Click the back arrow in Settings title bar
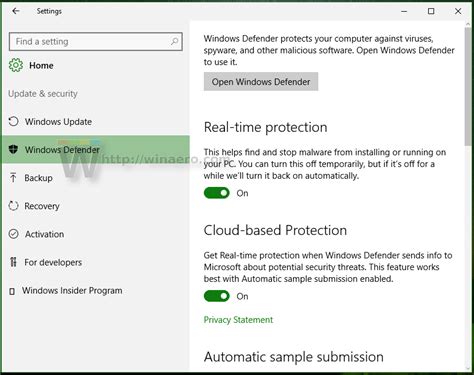The height and width of the screenshot is (375, 474). point(16,11)
